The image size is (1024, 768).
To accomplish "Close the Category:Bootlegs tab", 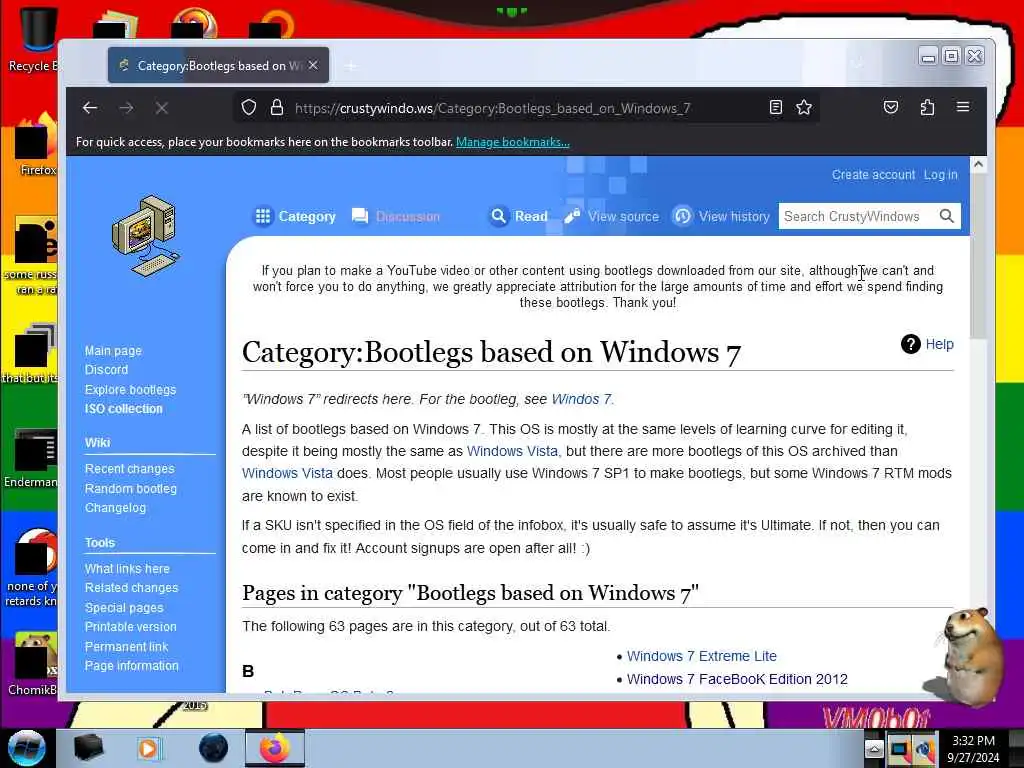I will click(313, 65).
